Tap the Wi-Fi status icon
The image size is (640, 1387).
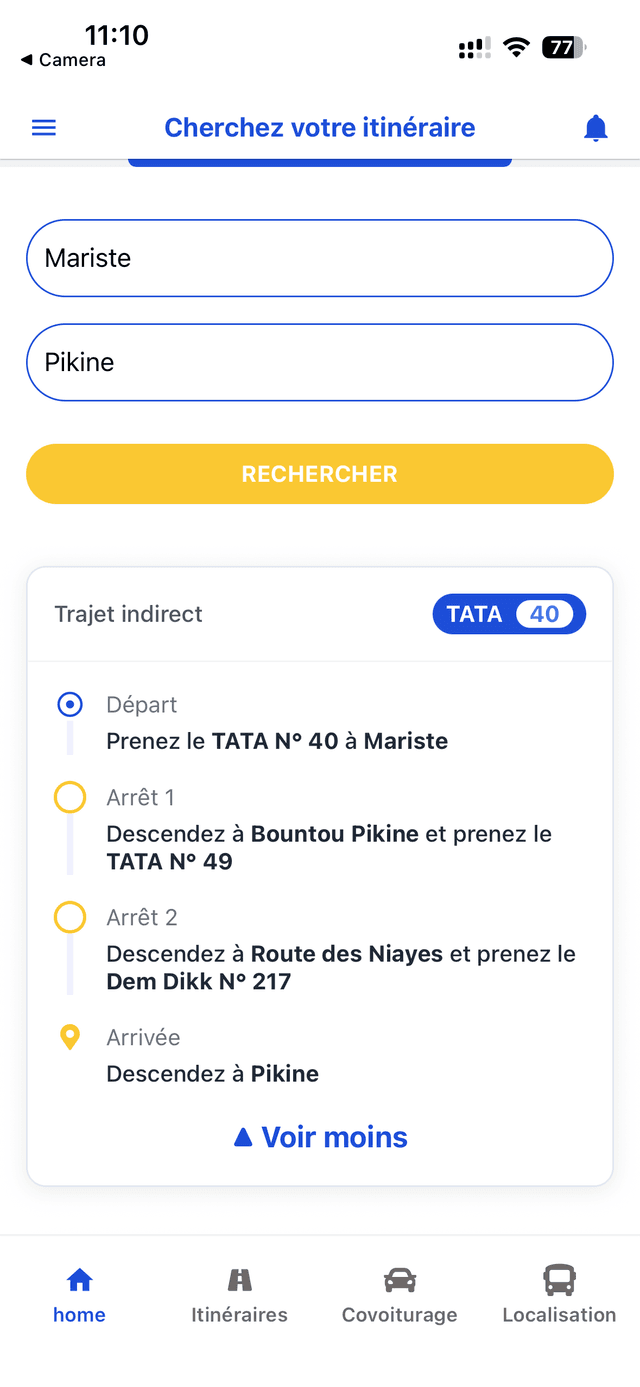coord(516,47)
